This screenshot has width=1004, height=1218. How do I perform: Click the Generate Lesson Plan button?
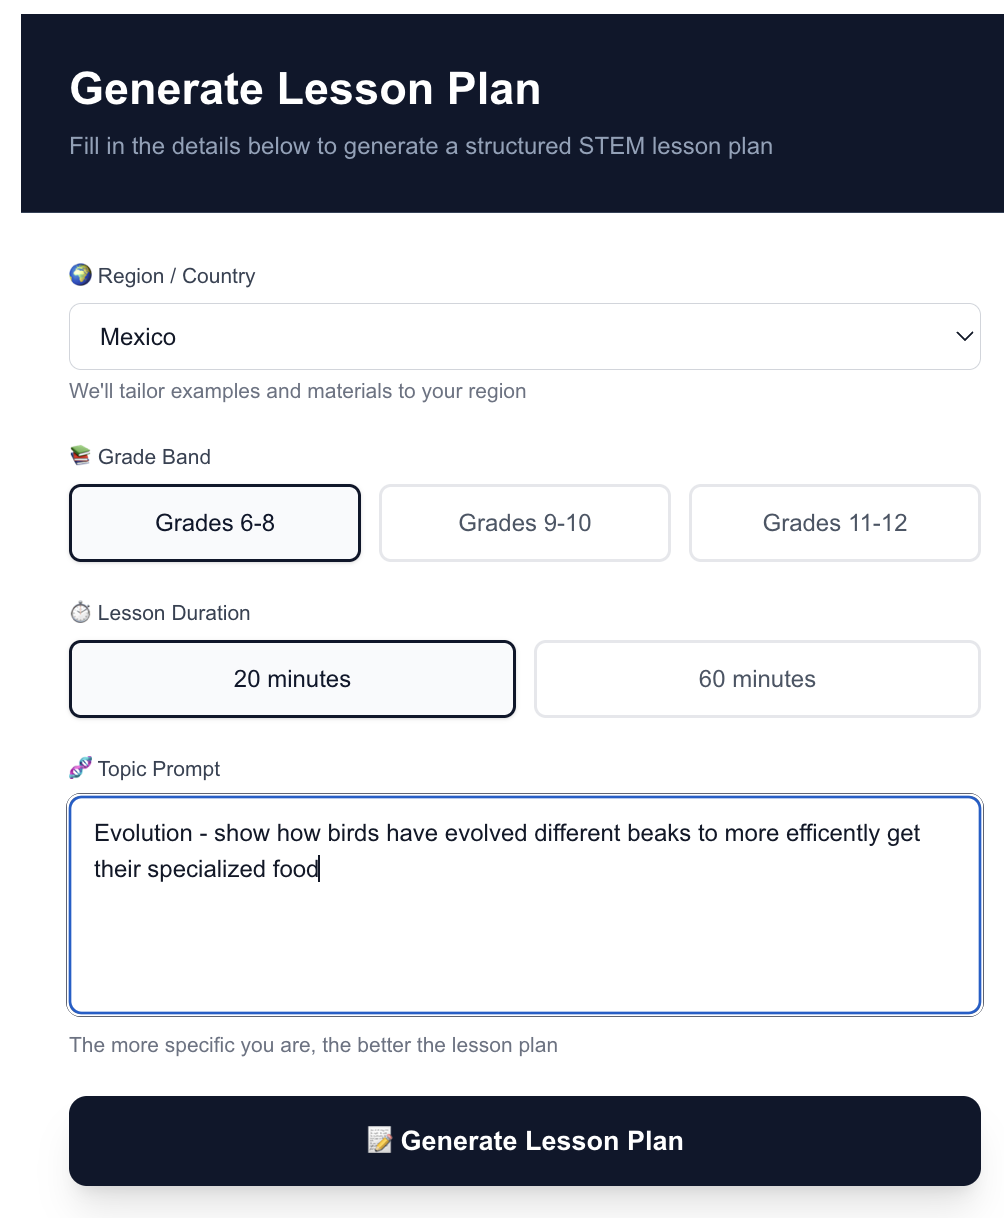(525, 1141)
